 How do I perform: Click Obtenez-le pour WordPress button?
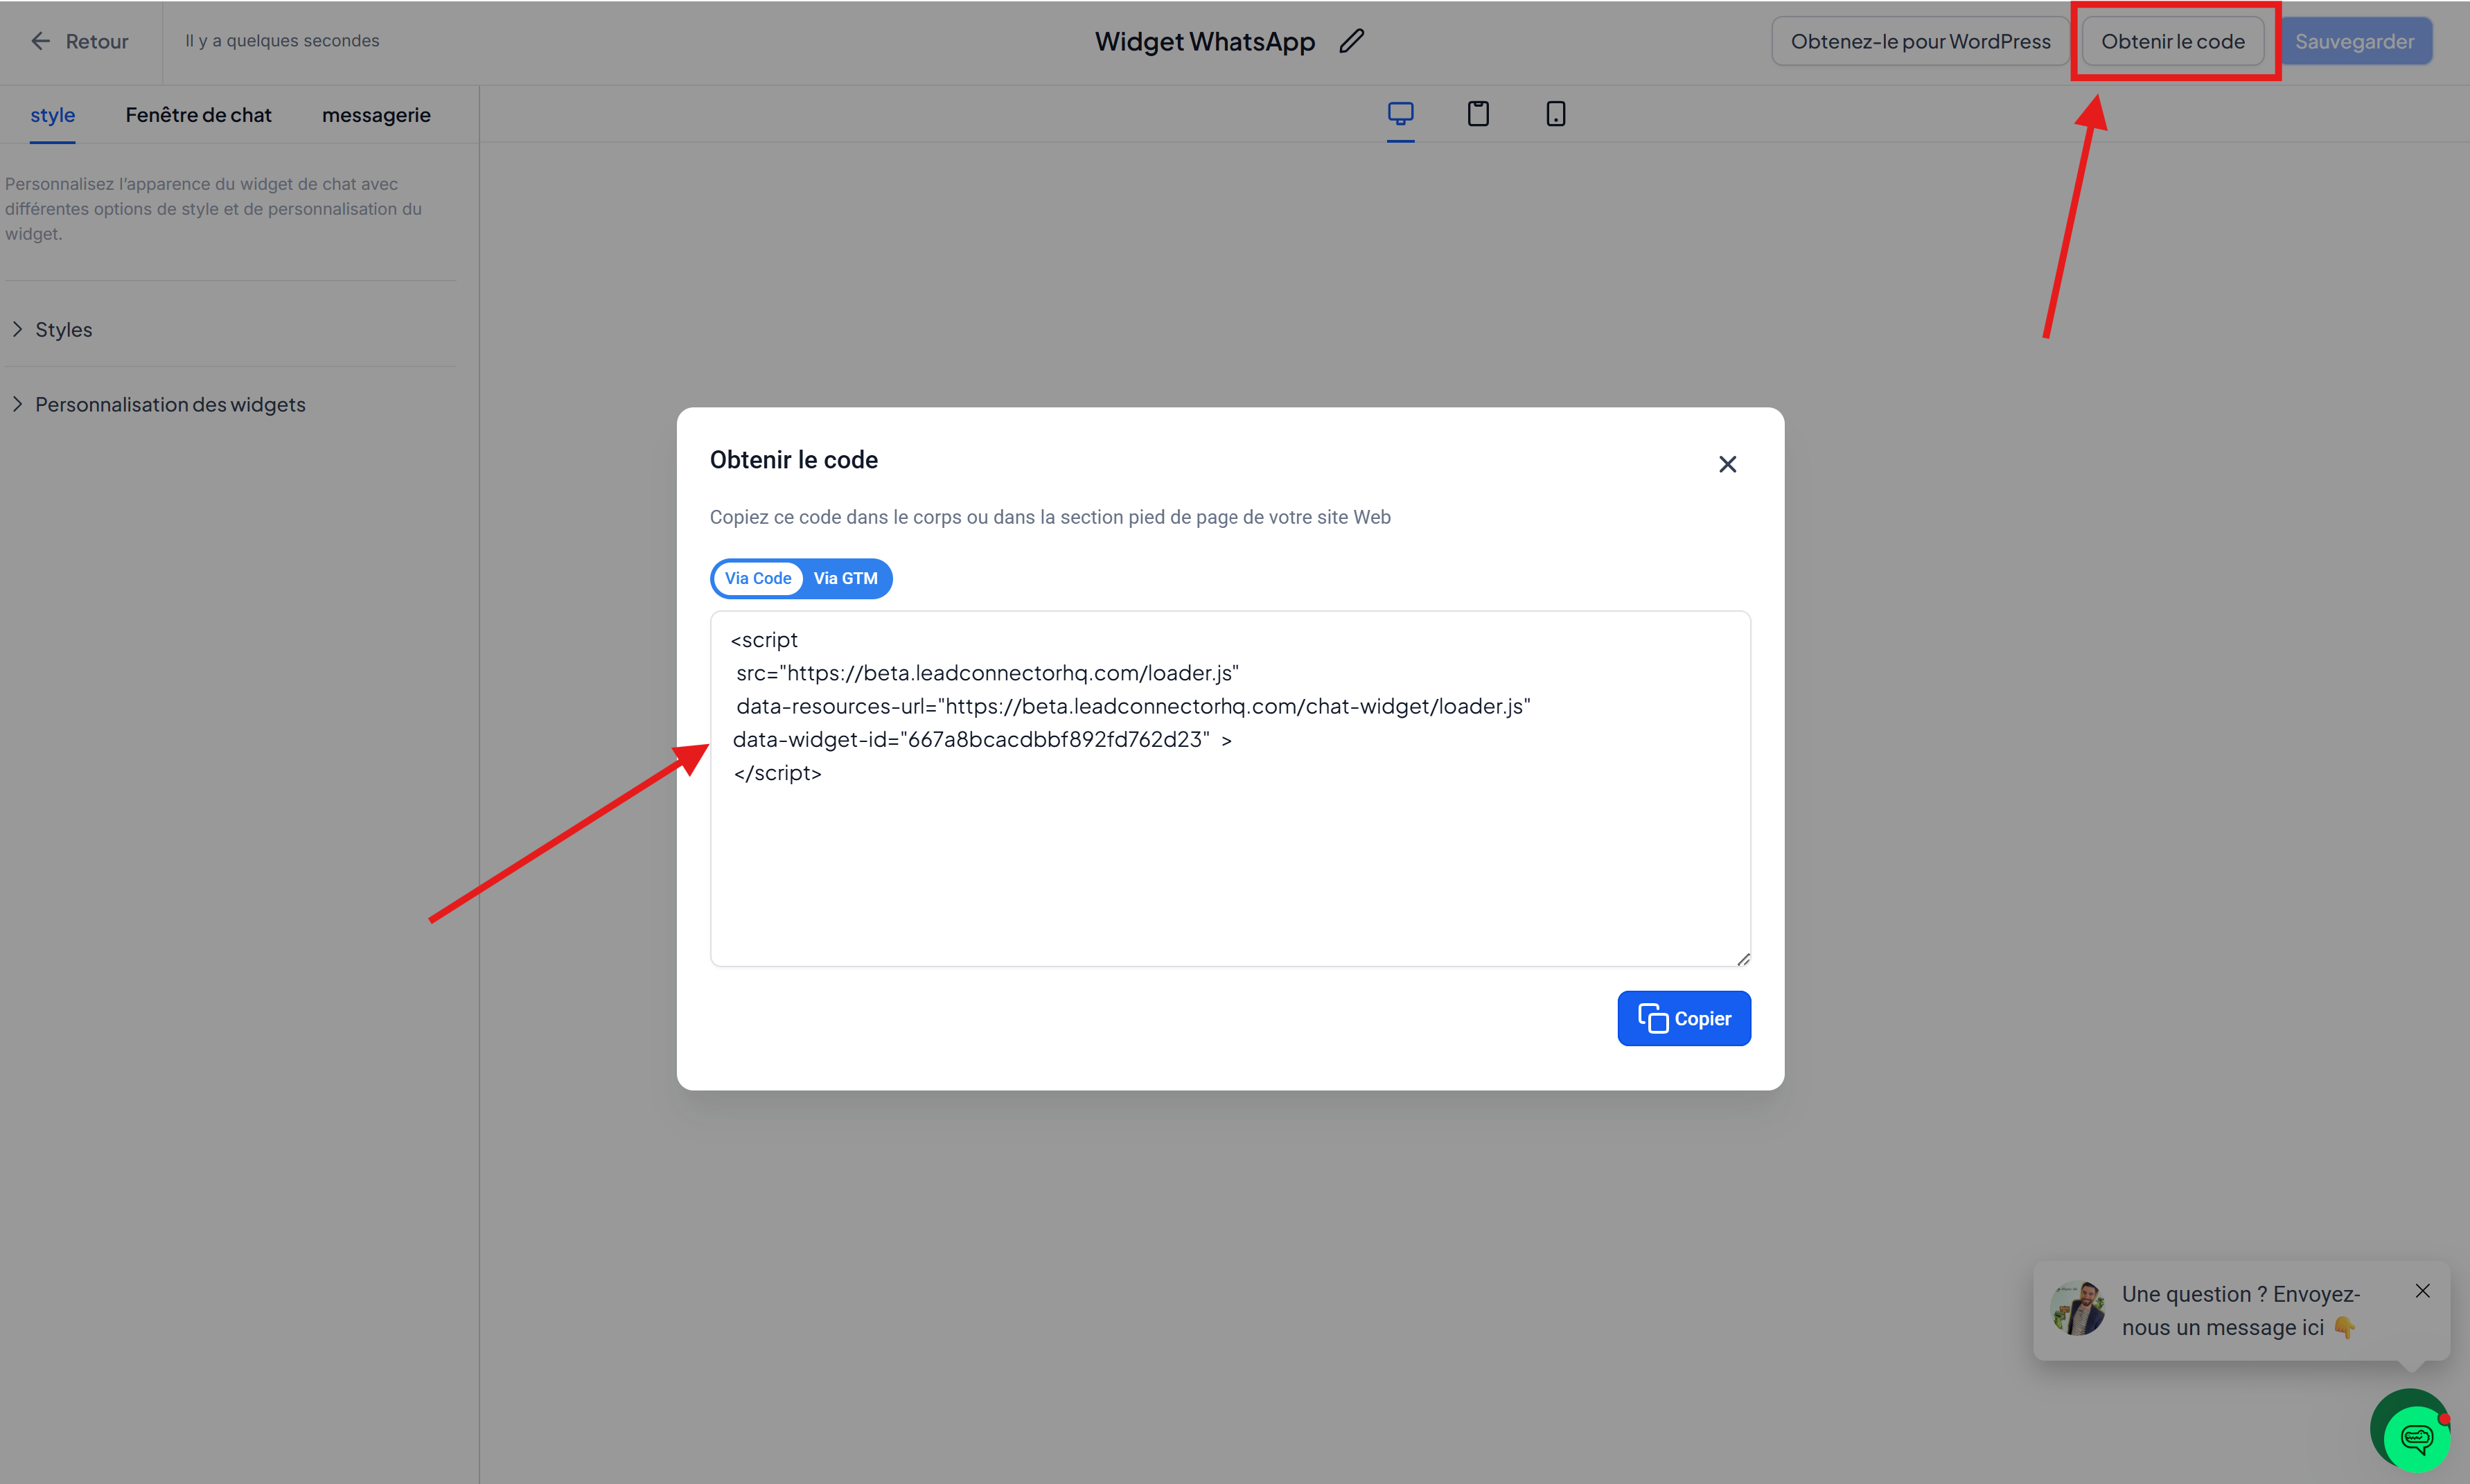[x=1920, y=41]
